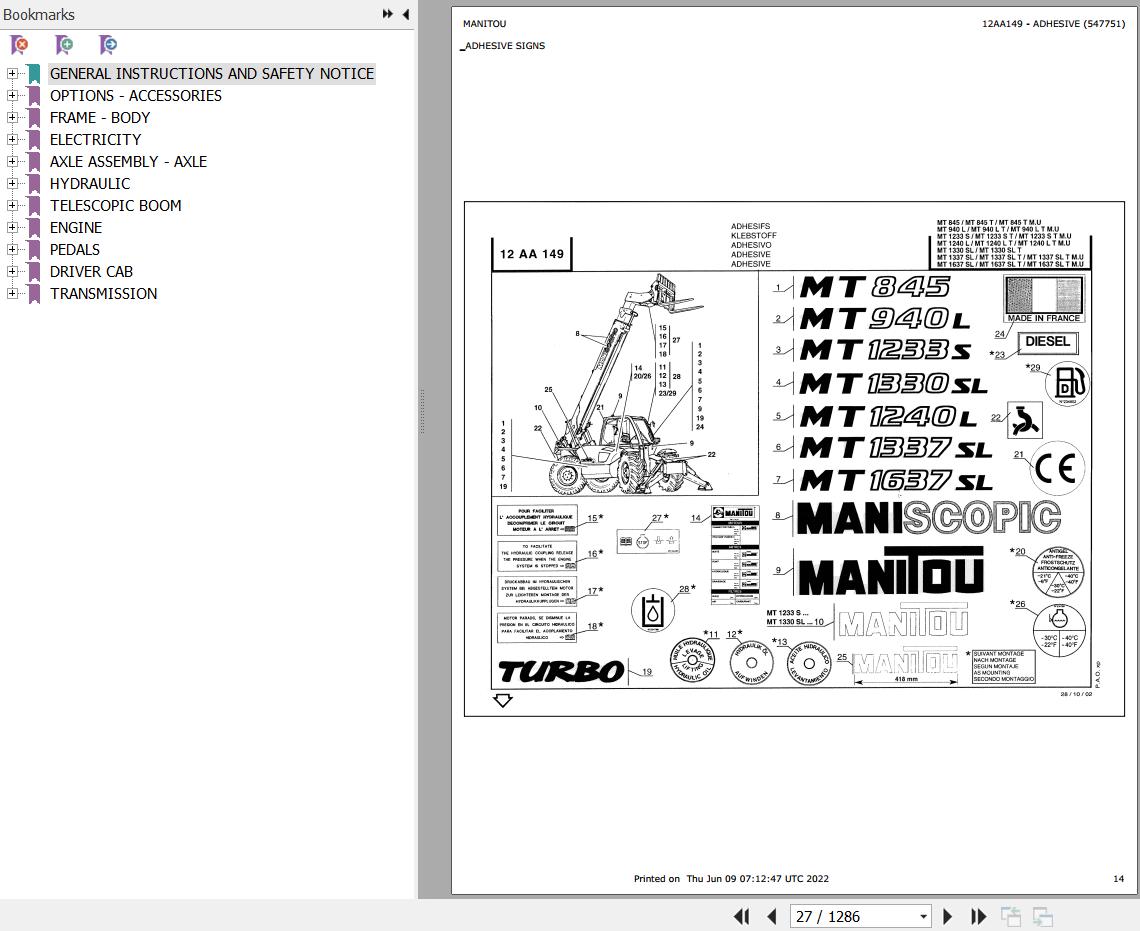
Task: Select the ELECTRICITY bookmark
Action: click(x=95, y=140)
